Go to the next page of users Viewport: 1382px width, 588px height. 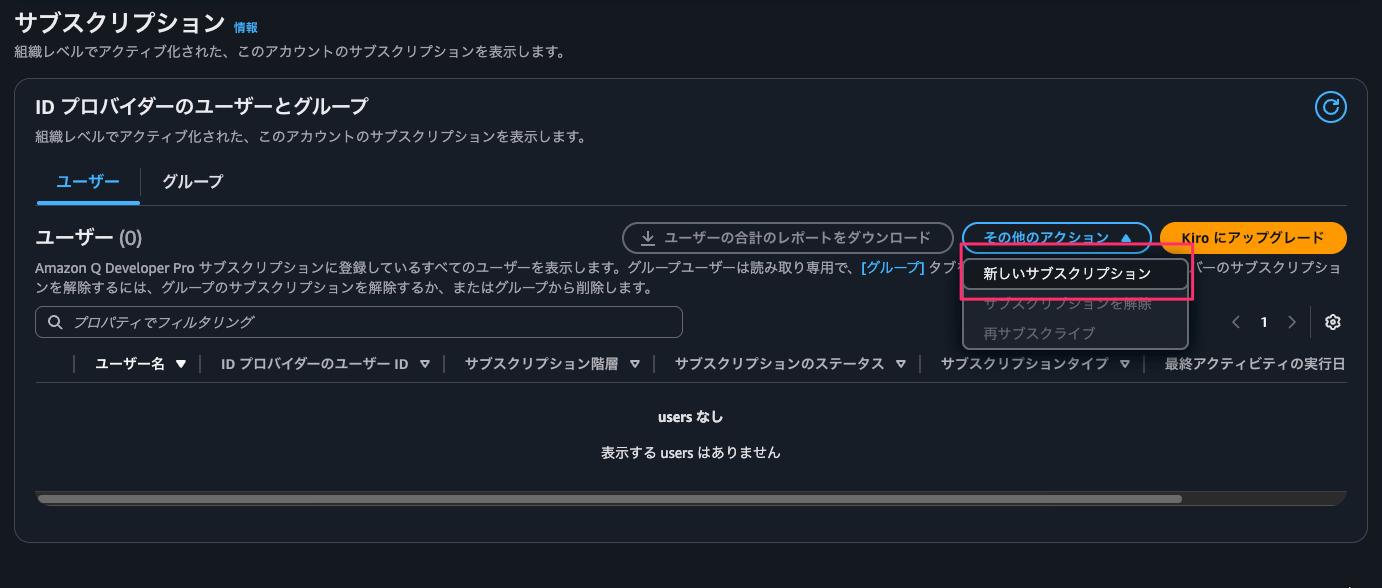click(x=1292, y=322)
